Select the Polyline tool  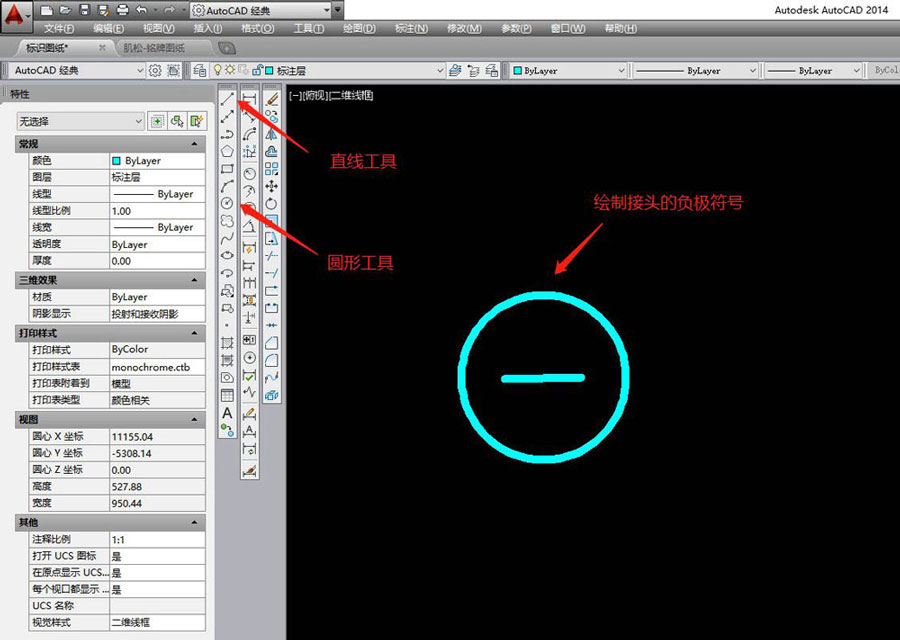tap(227, 134)
